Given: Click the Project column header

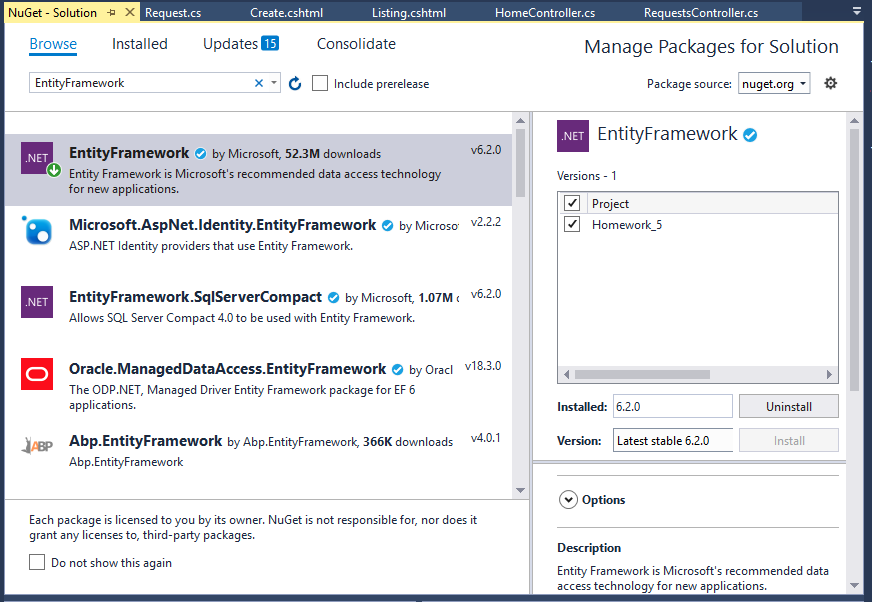Looking at the screenshot, I should 712,204.
